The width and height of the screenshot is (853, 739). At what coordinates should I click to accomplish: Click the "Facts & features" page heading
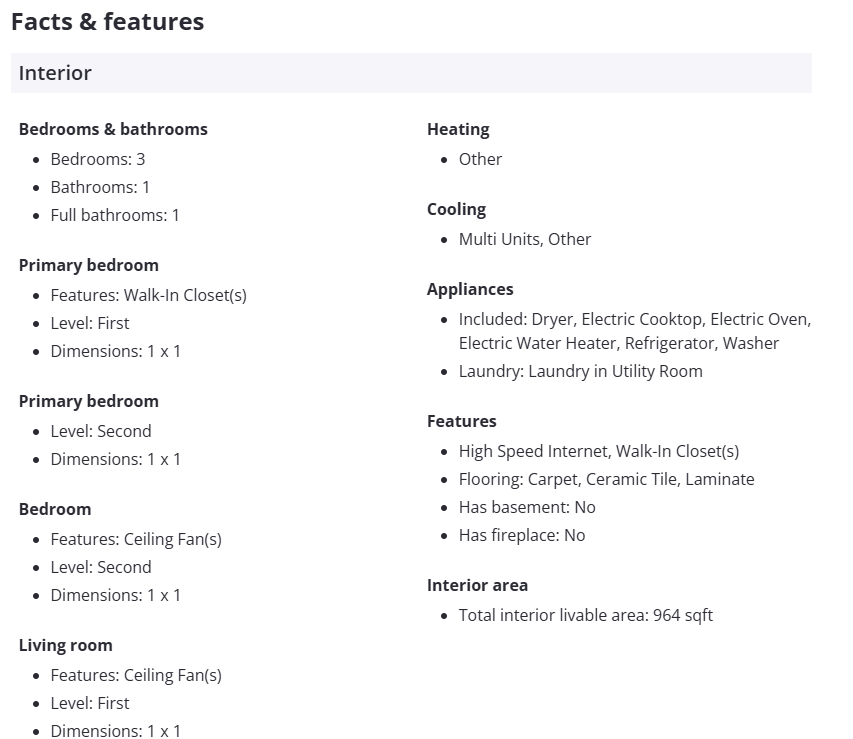(x=107, y=21)
